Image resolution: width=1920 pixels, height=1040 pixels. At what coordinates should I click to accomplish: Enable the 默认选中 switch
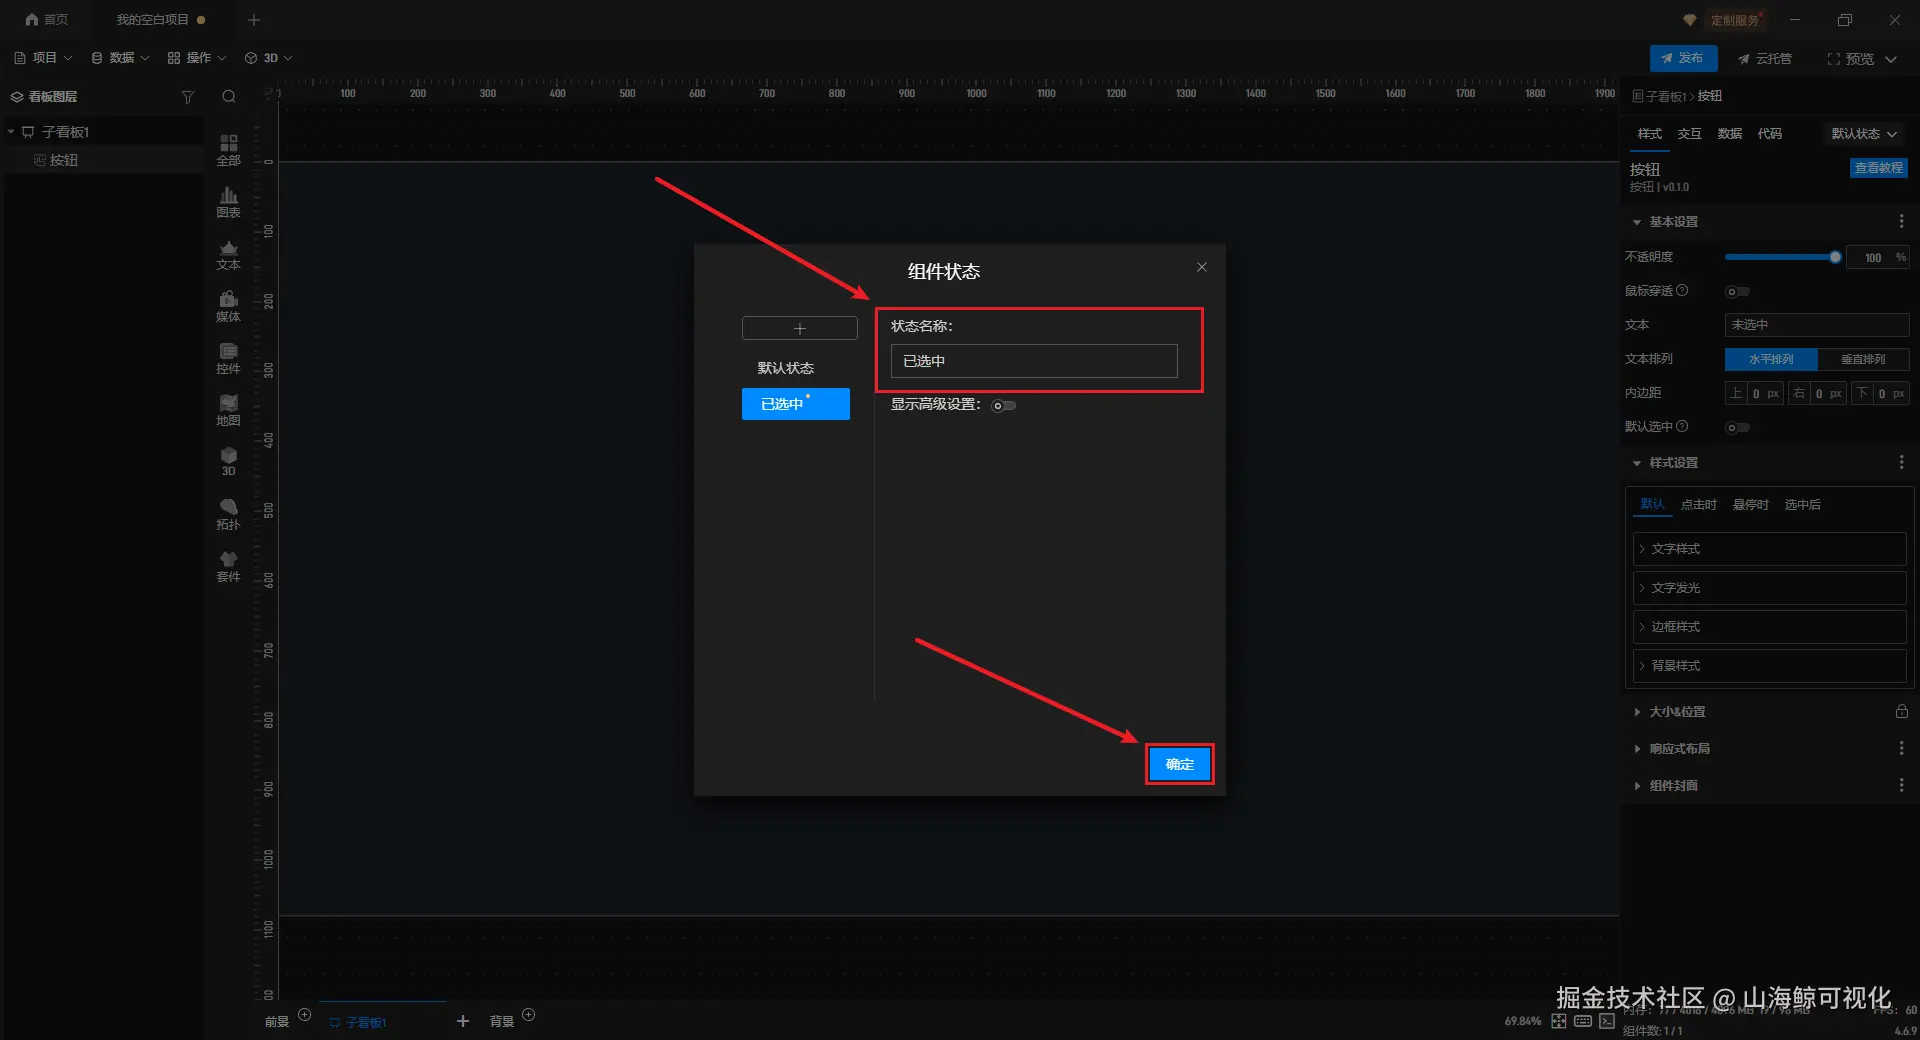pos(1738,428)
